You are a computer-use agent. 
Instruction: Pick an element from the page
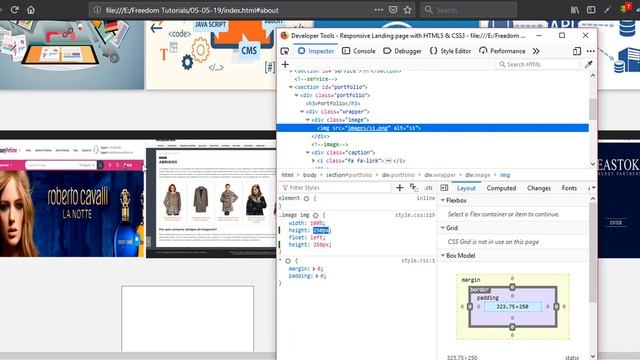pos(285,51)
